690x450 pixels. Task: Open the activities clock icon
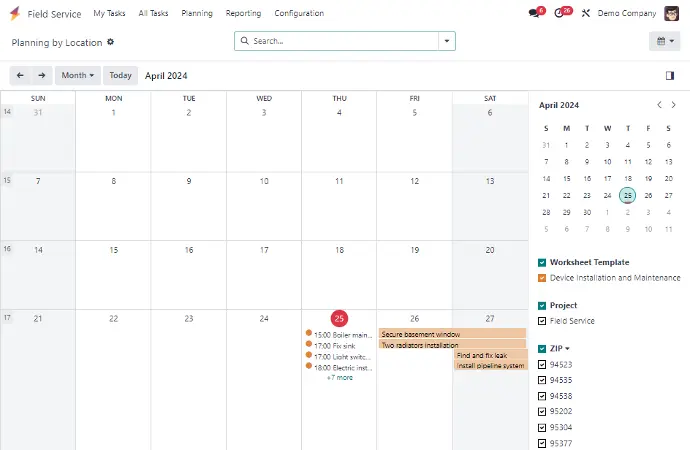pyautogui.click(x=561, y=14)
